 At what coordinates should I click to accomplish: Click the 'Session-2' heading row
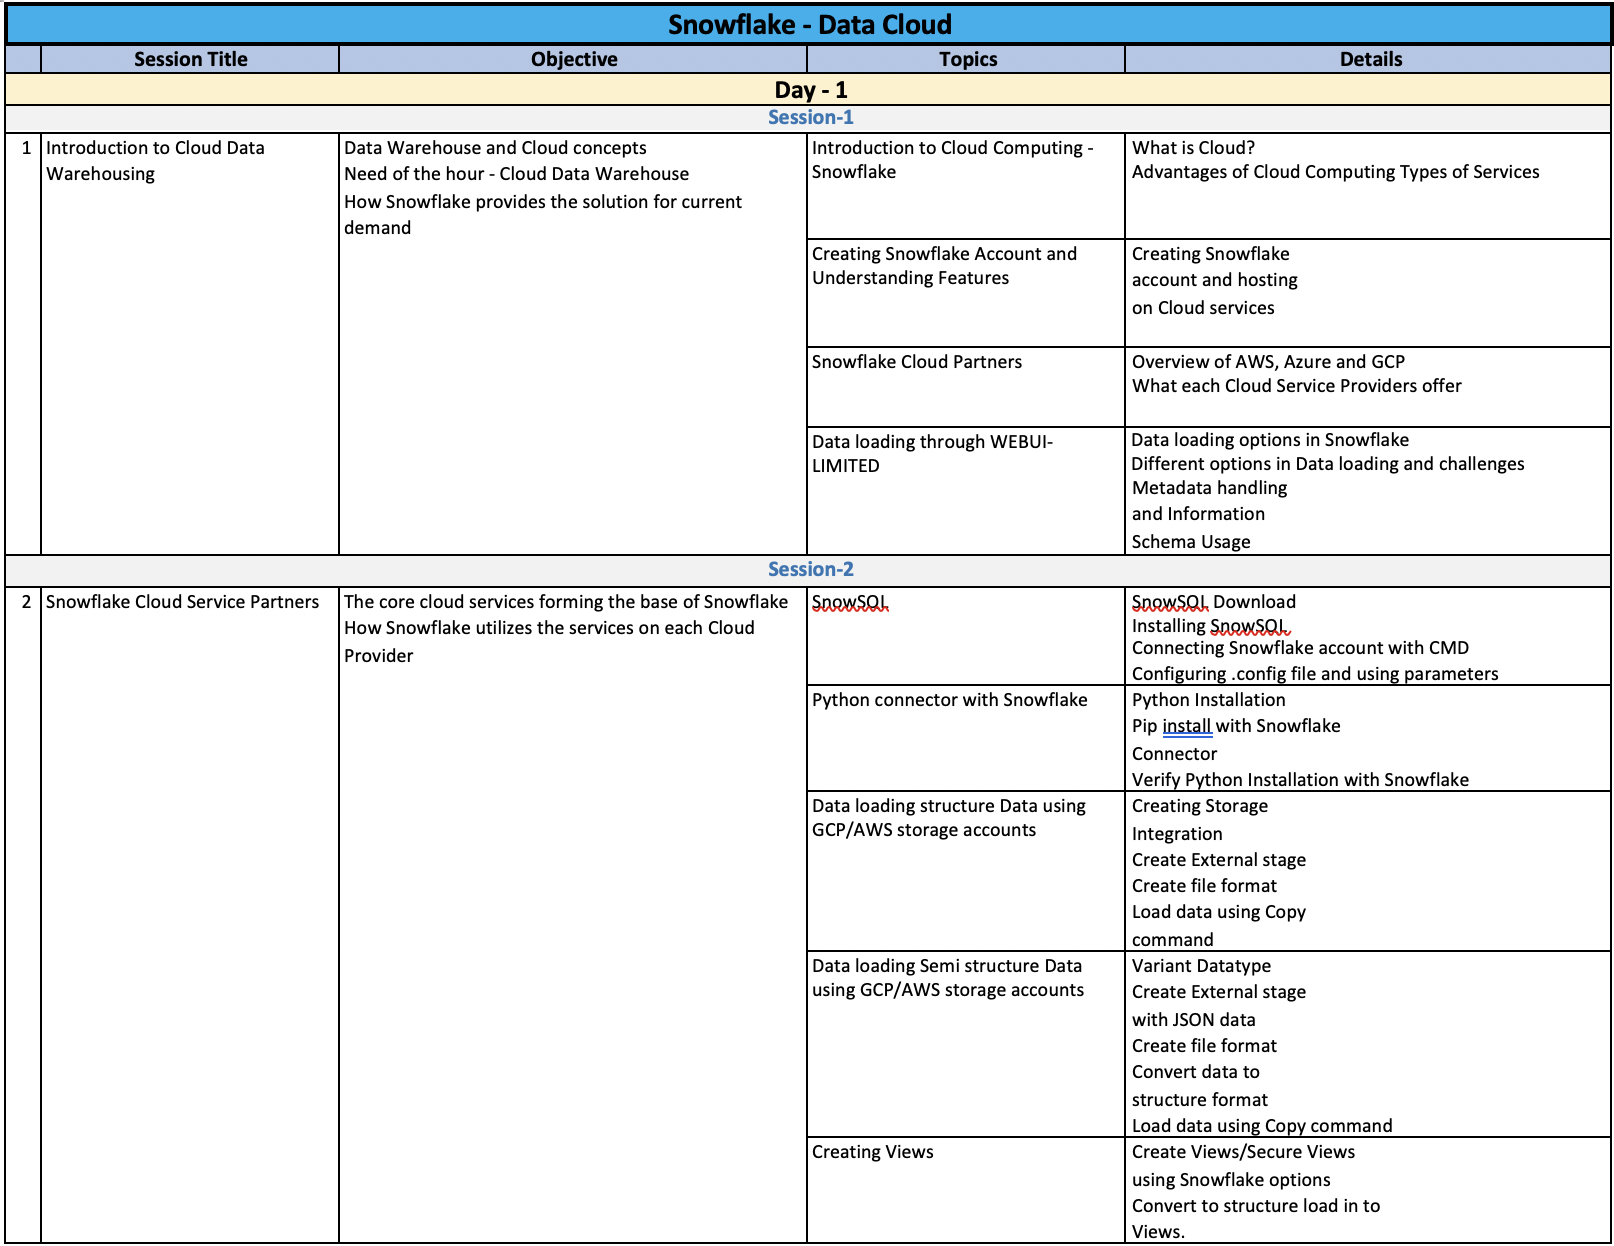click(x=809, y=570)
